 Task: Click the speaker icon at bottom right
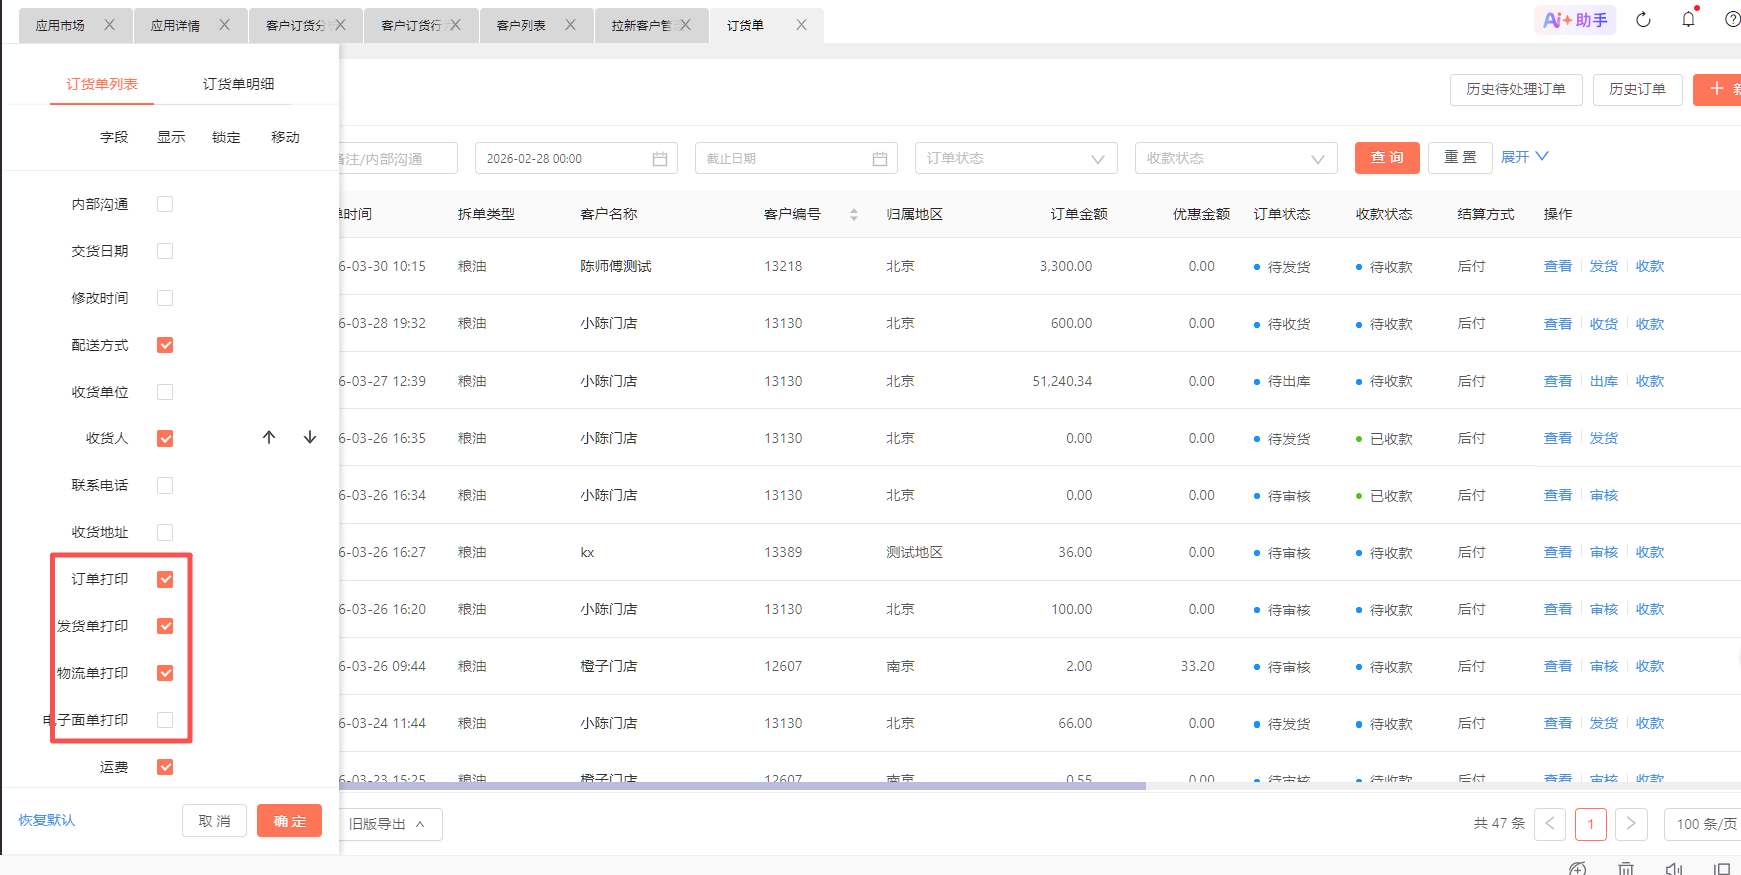pyautogui.click(x=1674, y=868)
